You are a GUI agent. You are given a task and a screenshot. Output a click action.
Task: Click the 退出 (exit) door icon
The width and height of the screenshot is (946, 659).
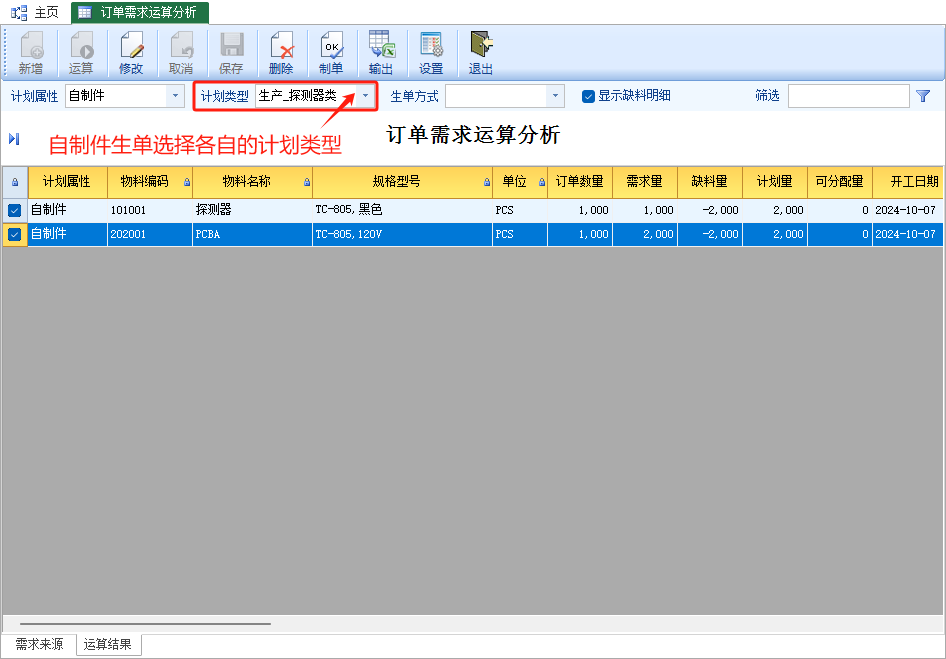pyautogui.click(x=481, y=53)
